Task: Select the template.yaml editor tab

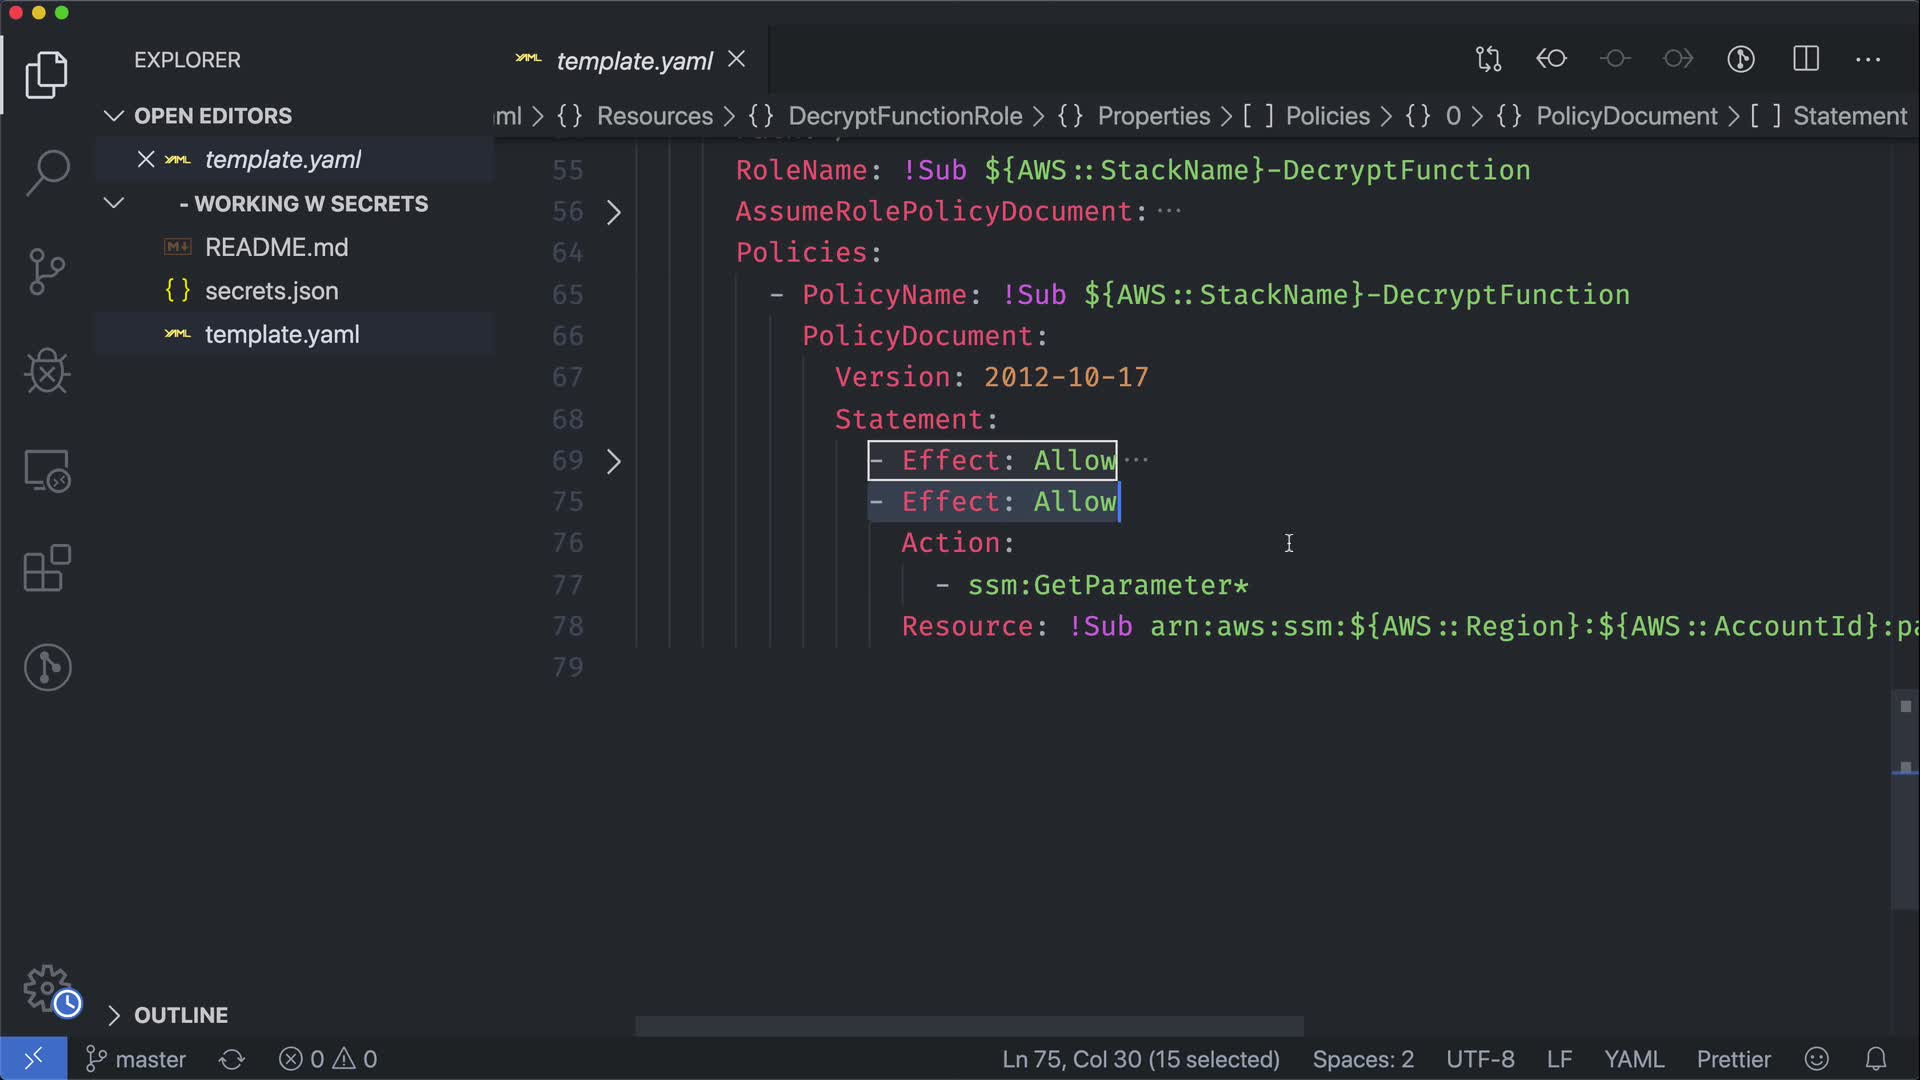Action: click(634, 61)
